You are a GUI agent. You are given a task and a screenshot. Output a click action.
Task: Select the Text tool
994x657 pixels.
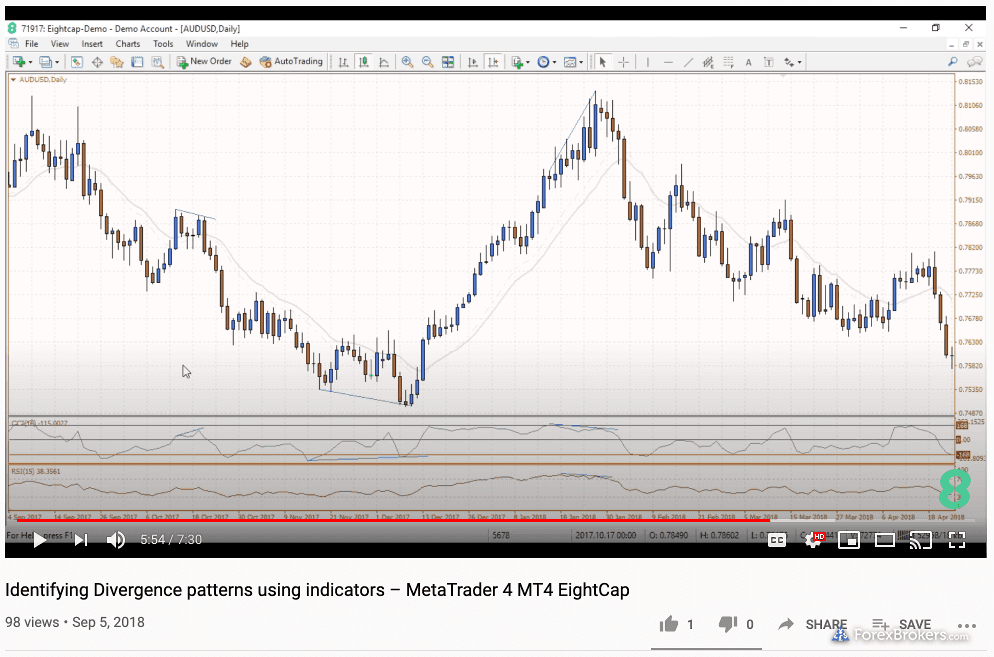749,62
